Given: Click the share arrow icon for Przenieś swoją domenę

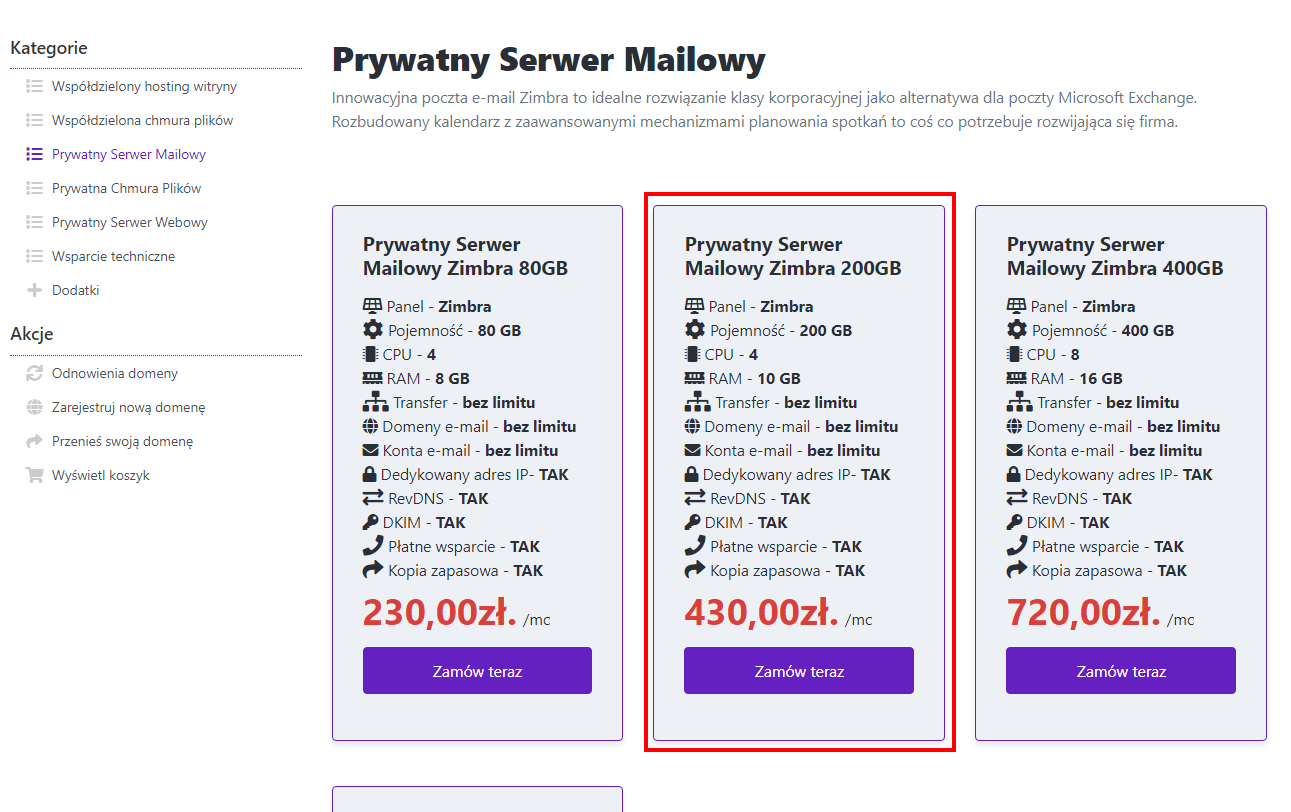Looking at the screenshot, I should (34, 442).
